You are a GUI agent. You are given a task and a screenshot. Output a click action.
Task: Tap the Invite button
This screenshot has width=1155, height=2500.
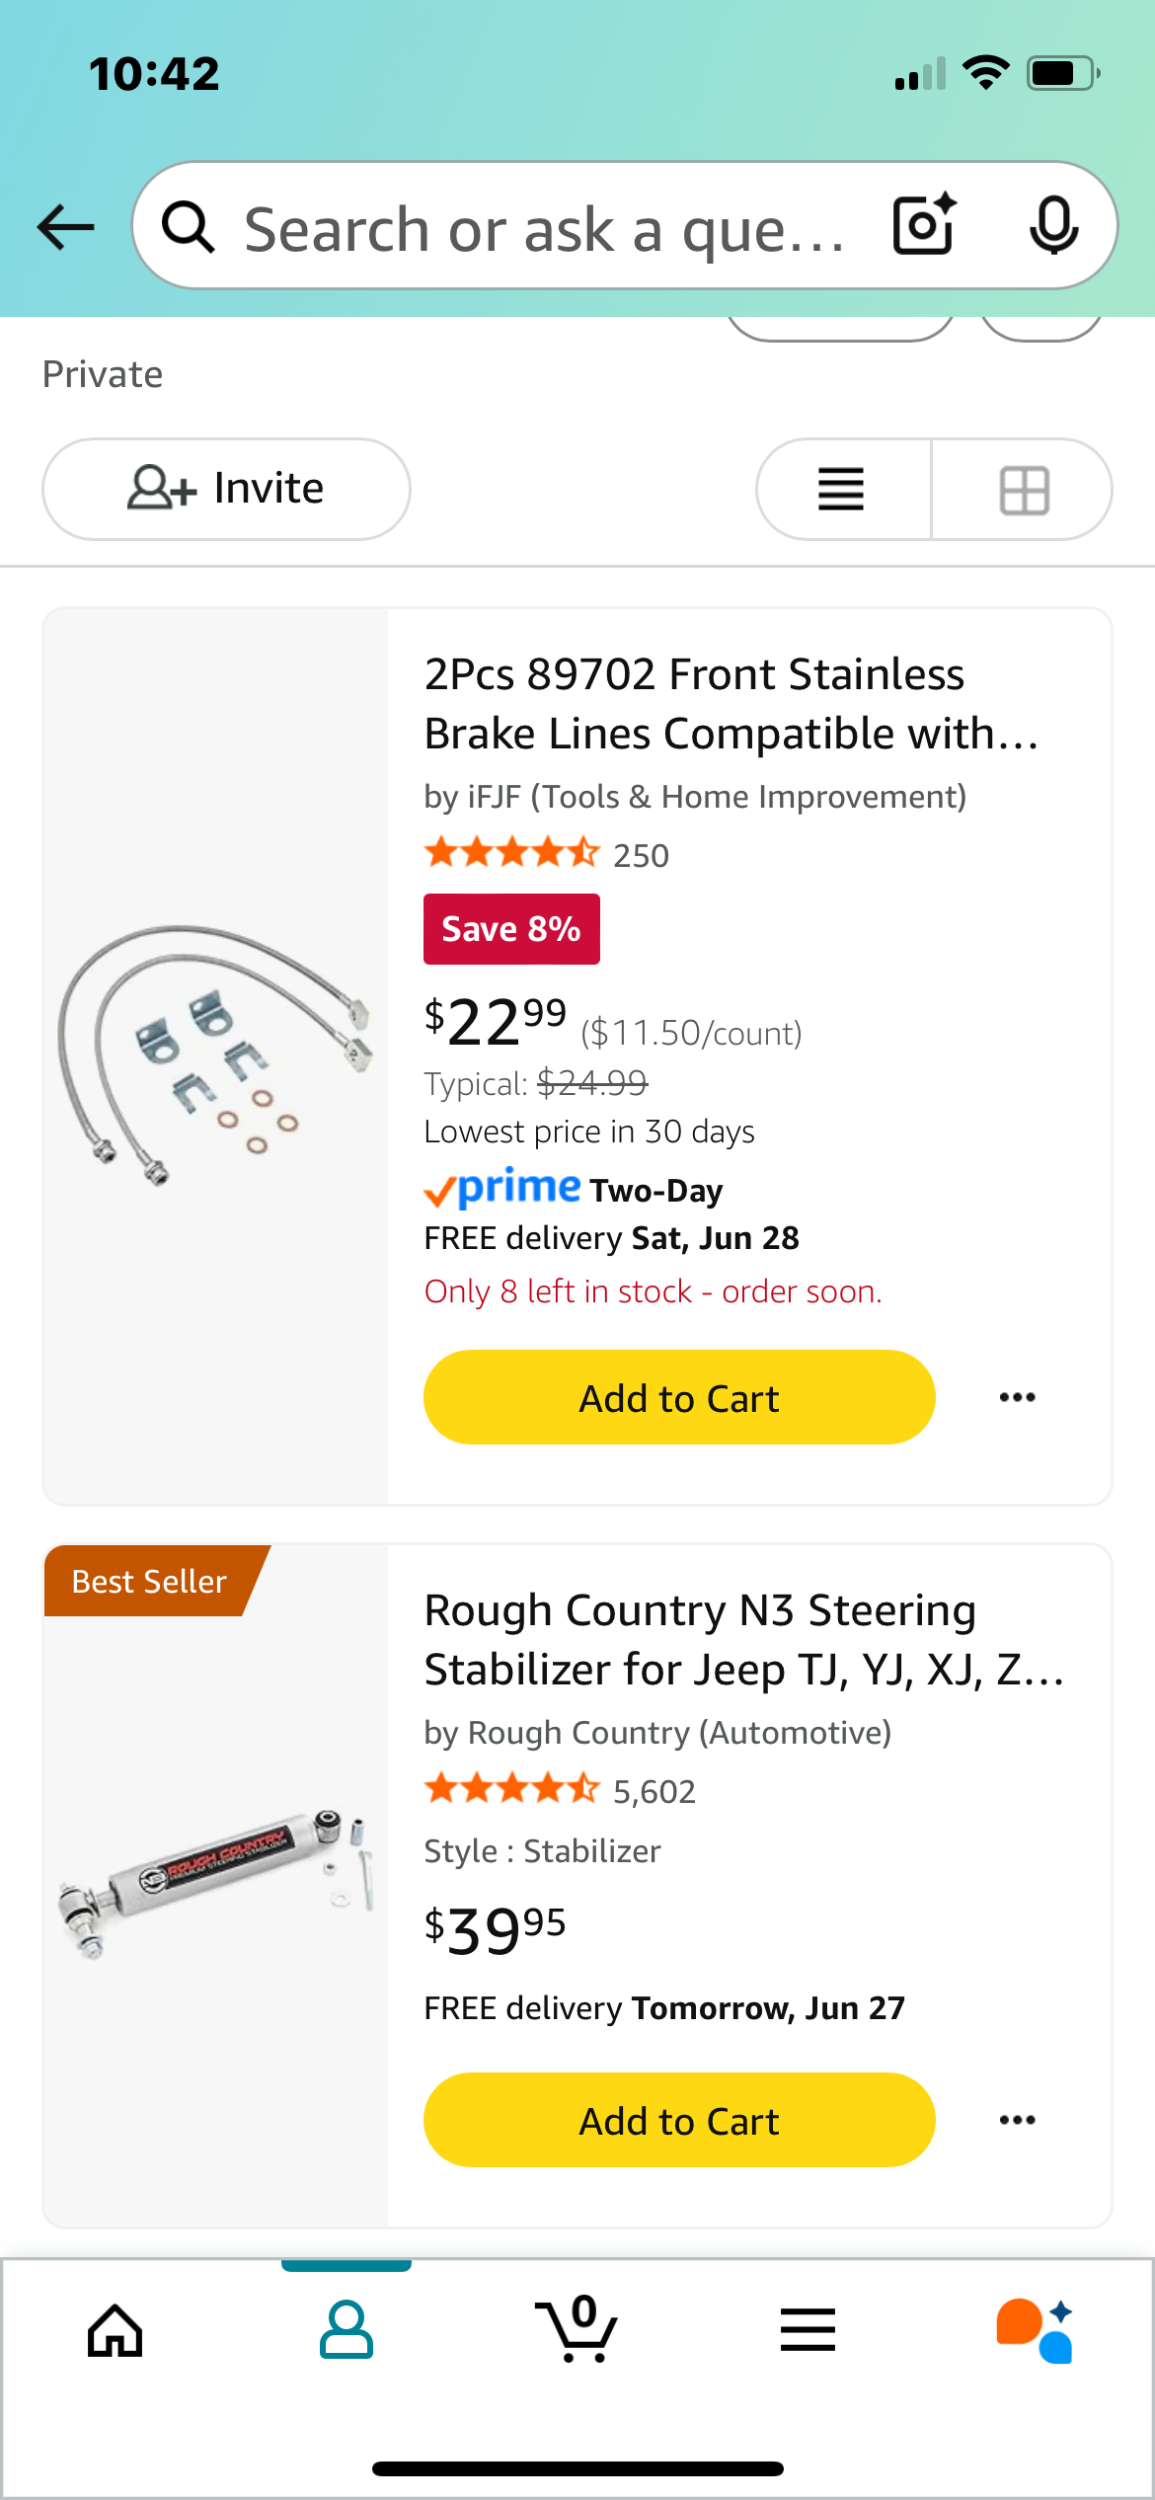(x=226, y=489)
